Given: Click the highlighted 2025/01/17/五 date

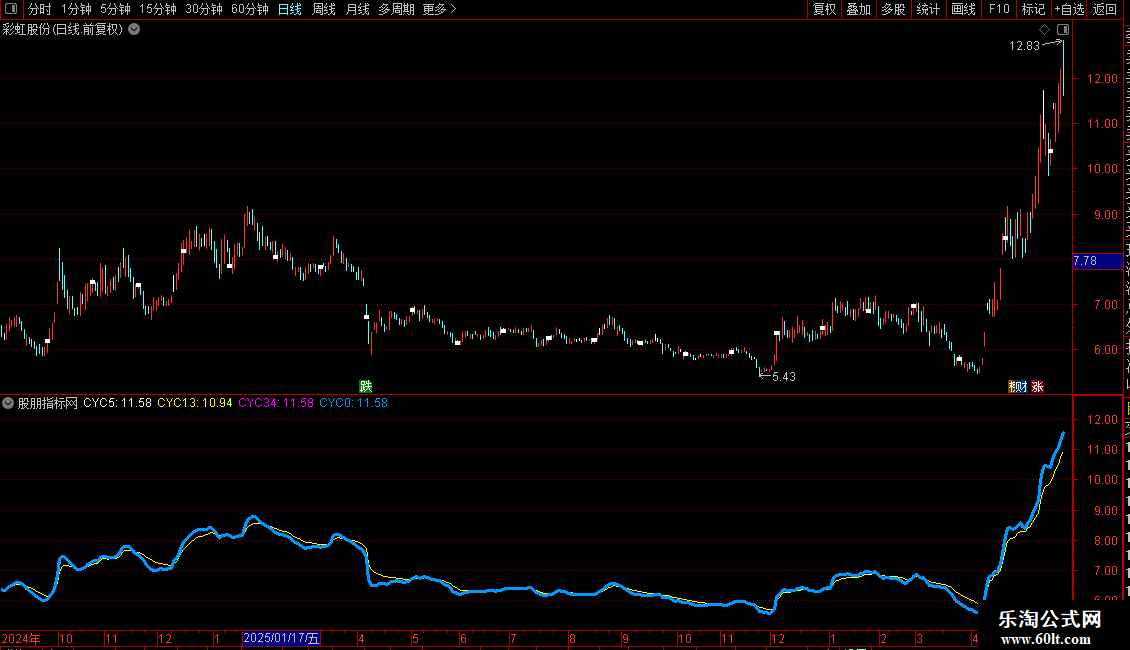Looking at the screenshot, I should coord(281,638).
